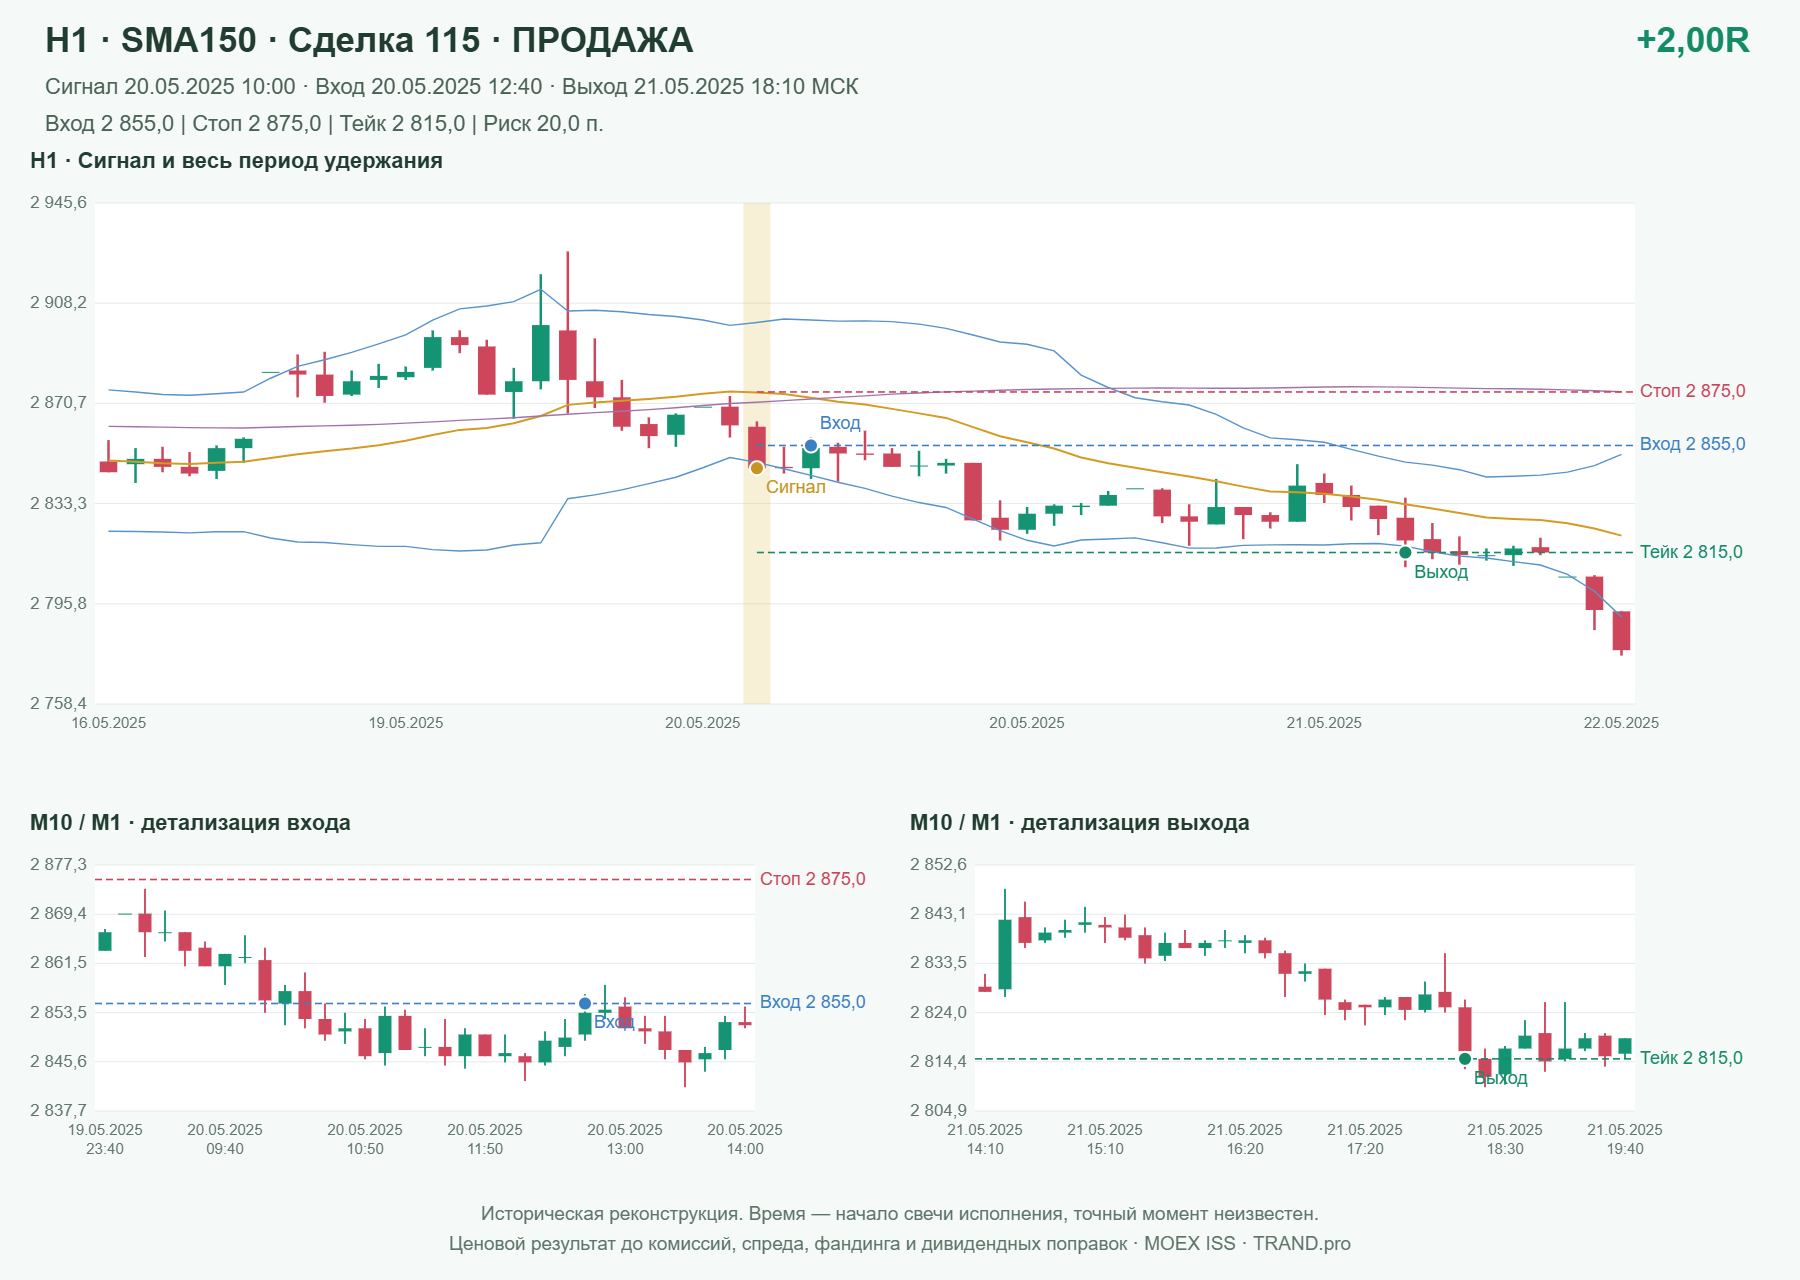1800x1280 pixels.
Task: Click the 'MOEX ISS · TRAND.pro' footer text
Action: click(x=1247, y=1244)
